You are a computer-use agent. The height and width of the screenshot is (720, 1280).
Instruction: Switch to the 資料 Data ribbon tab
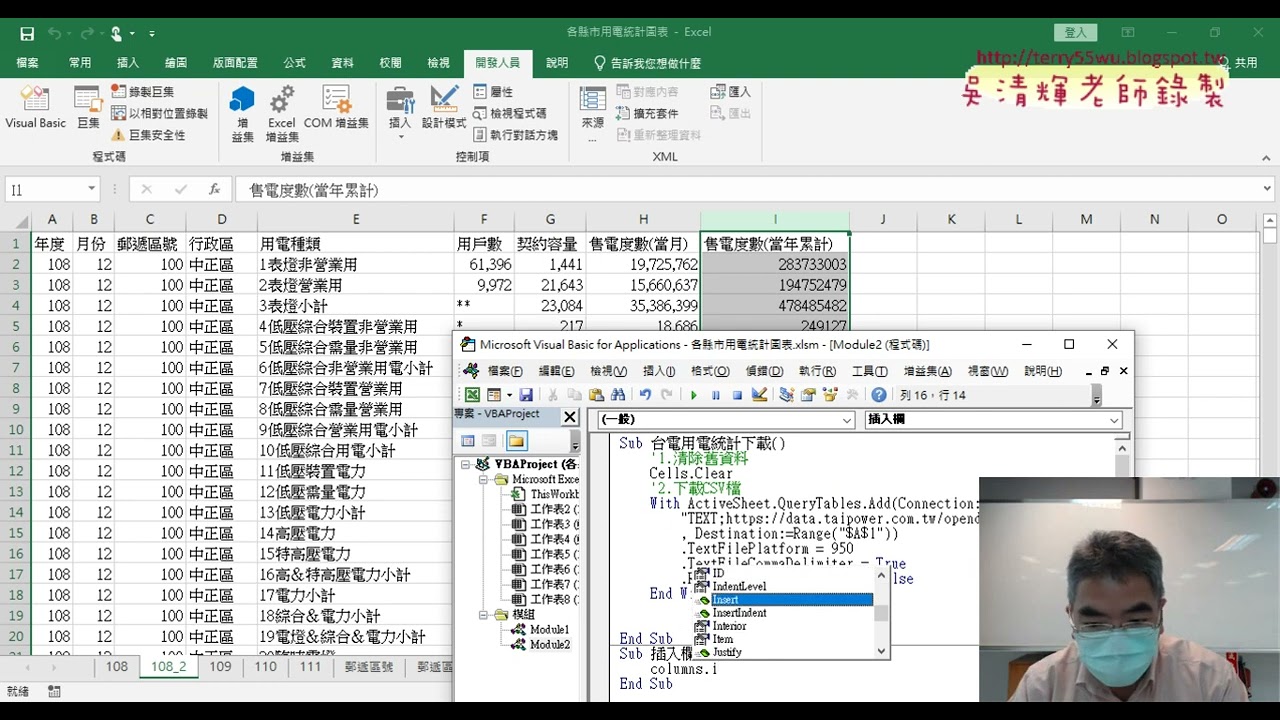(342, 63)
